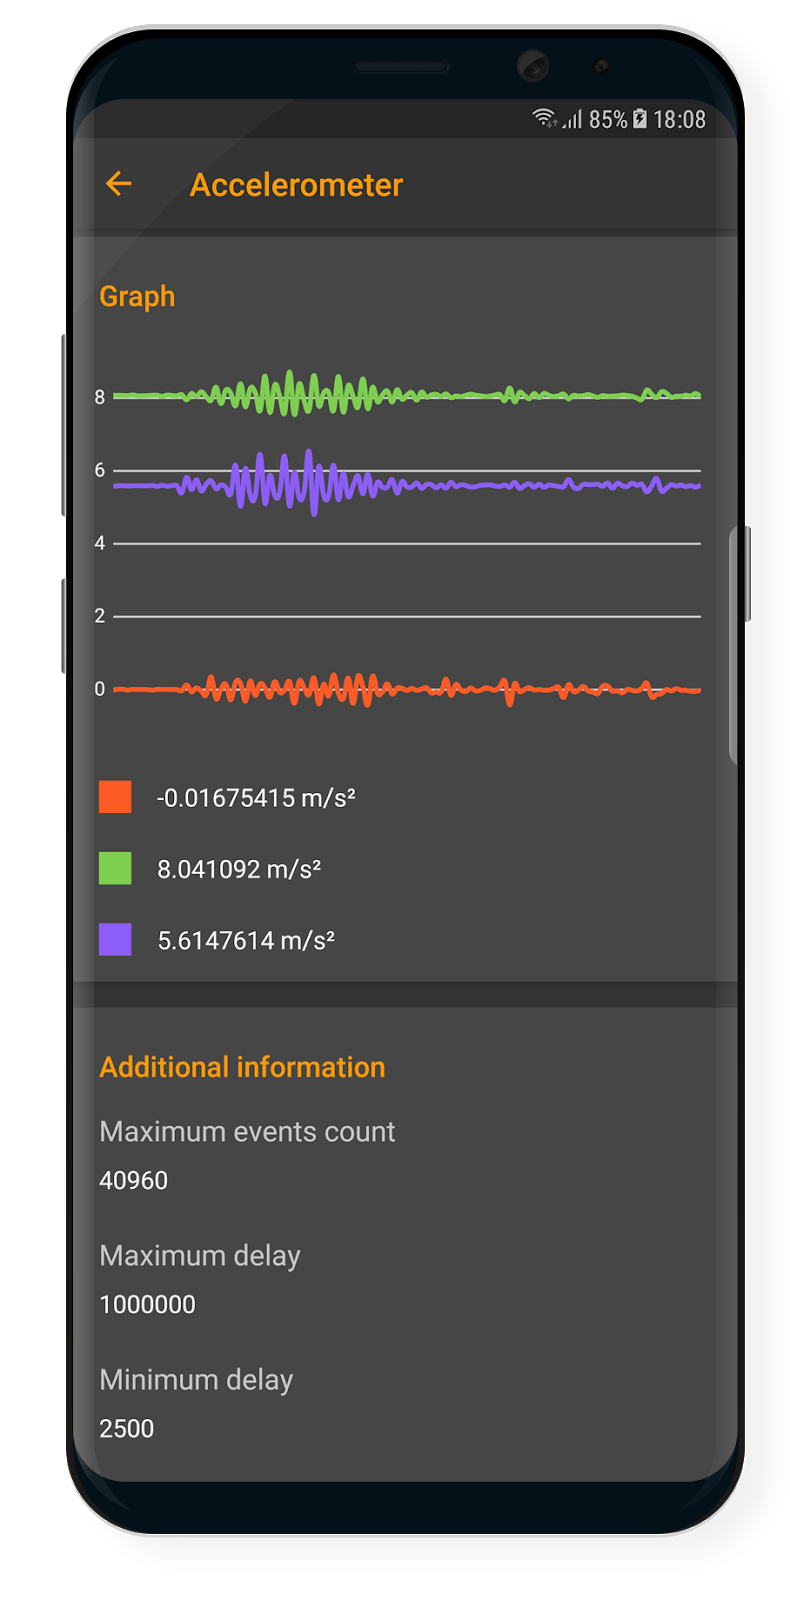790x1600 pixels.
Task: Tap the 5.6147614 m/s² reading
Action: (246, 940)
